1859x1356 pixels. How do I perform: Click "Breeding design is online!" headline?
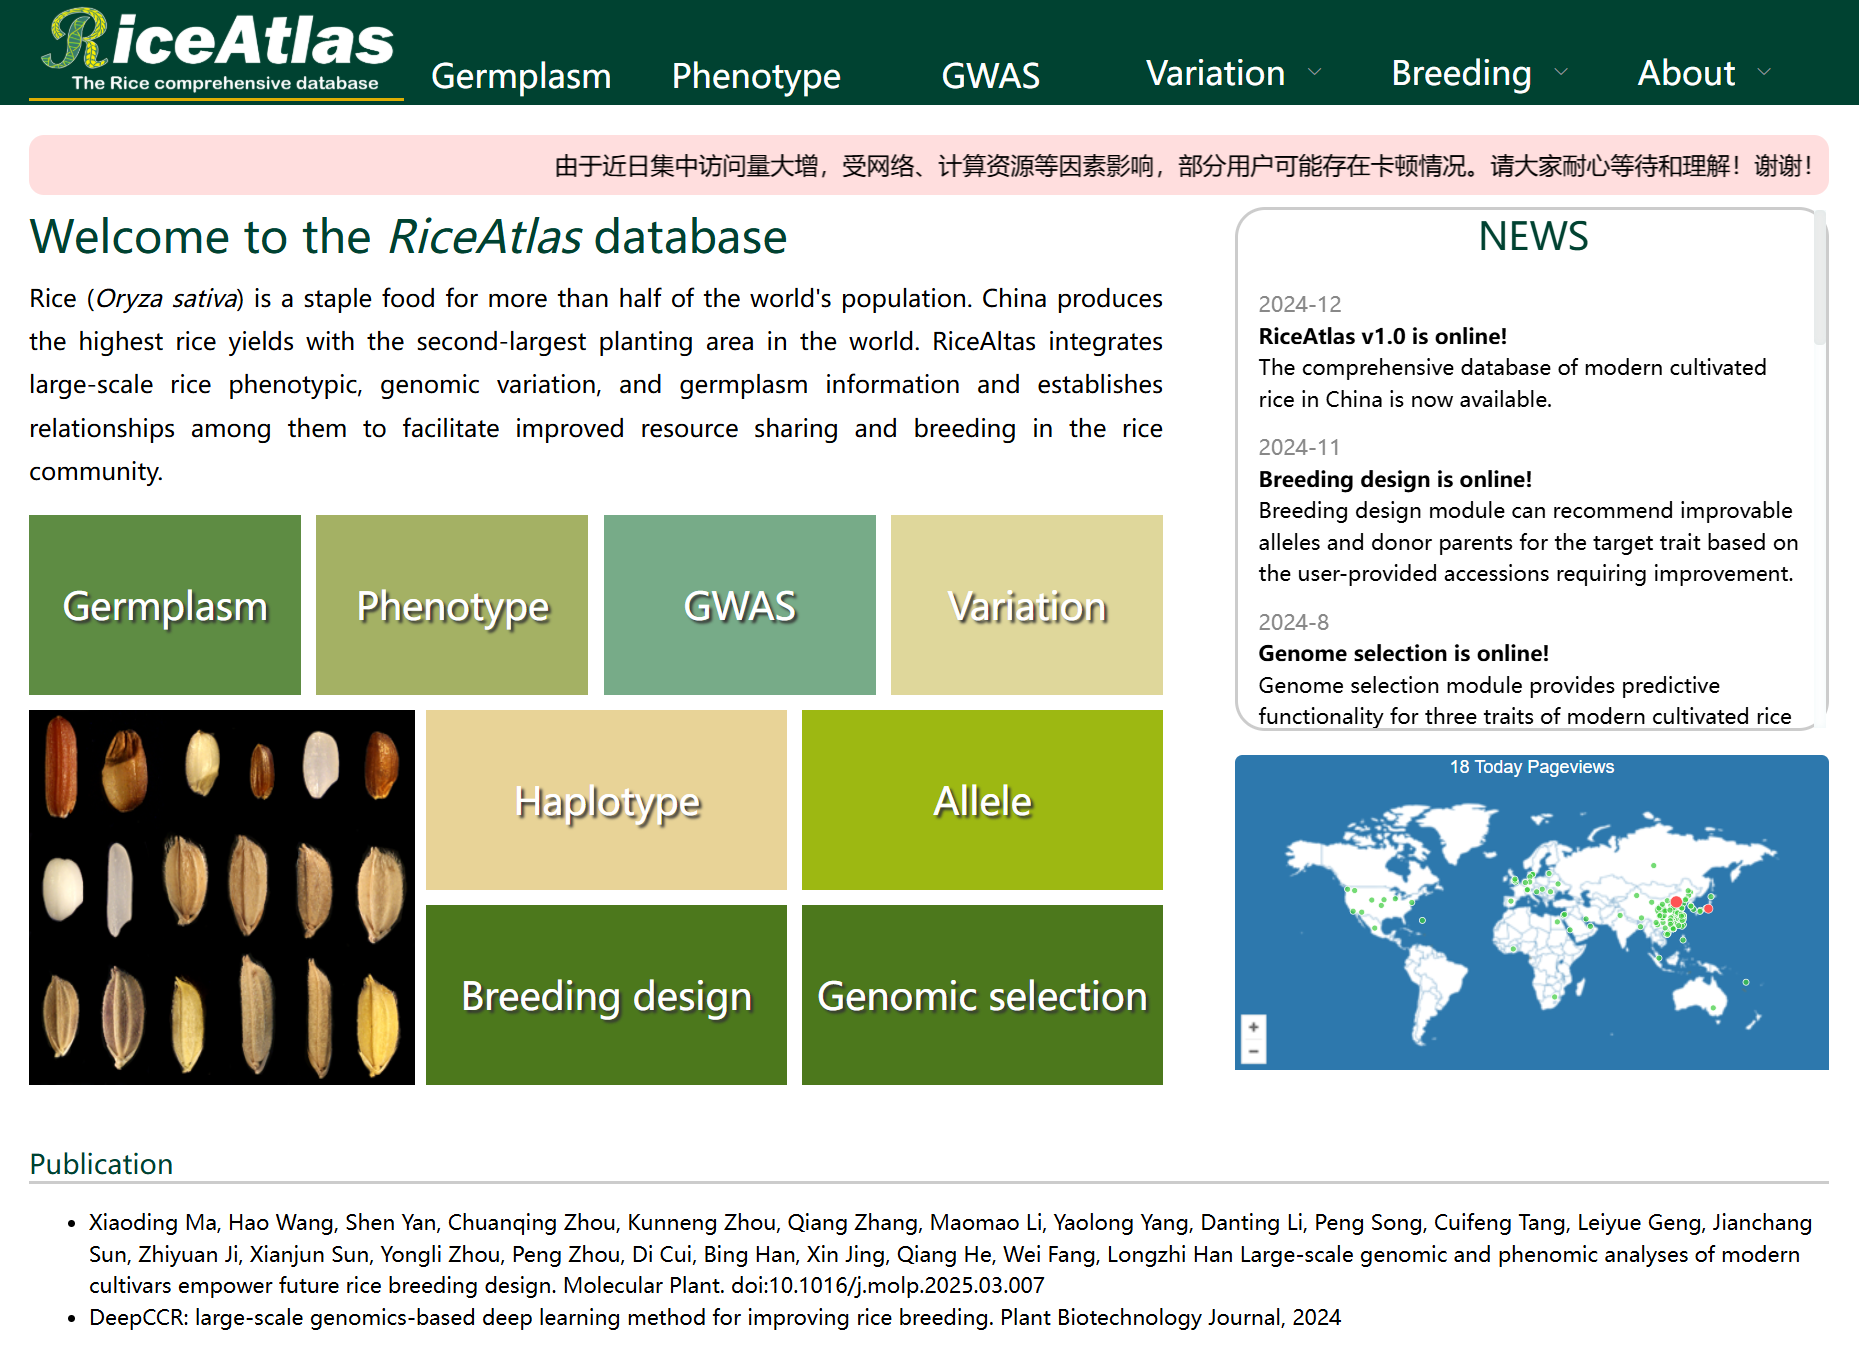coord(1395,479)
